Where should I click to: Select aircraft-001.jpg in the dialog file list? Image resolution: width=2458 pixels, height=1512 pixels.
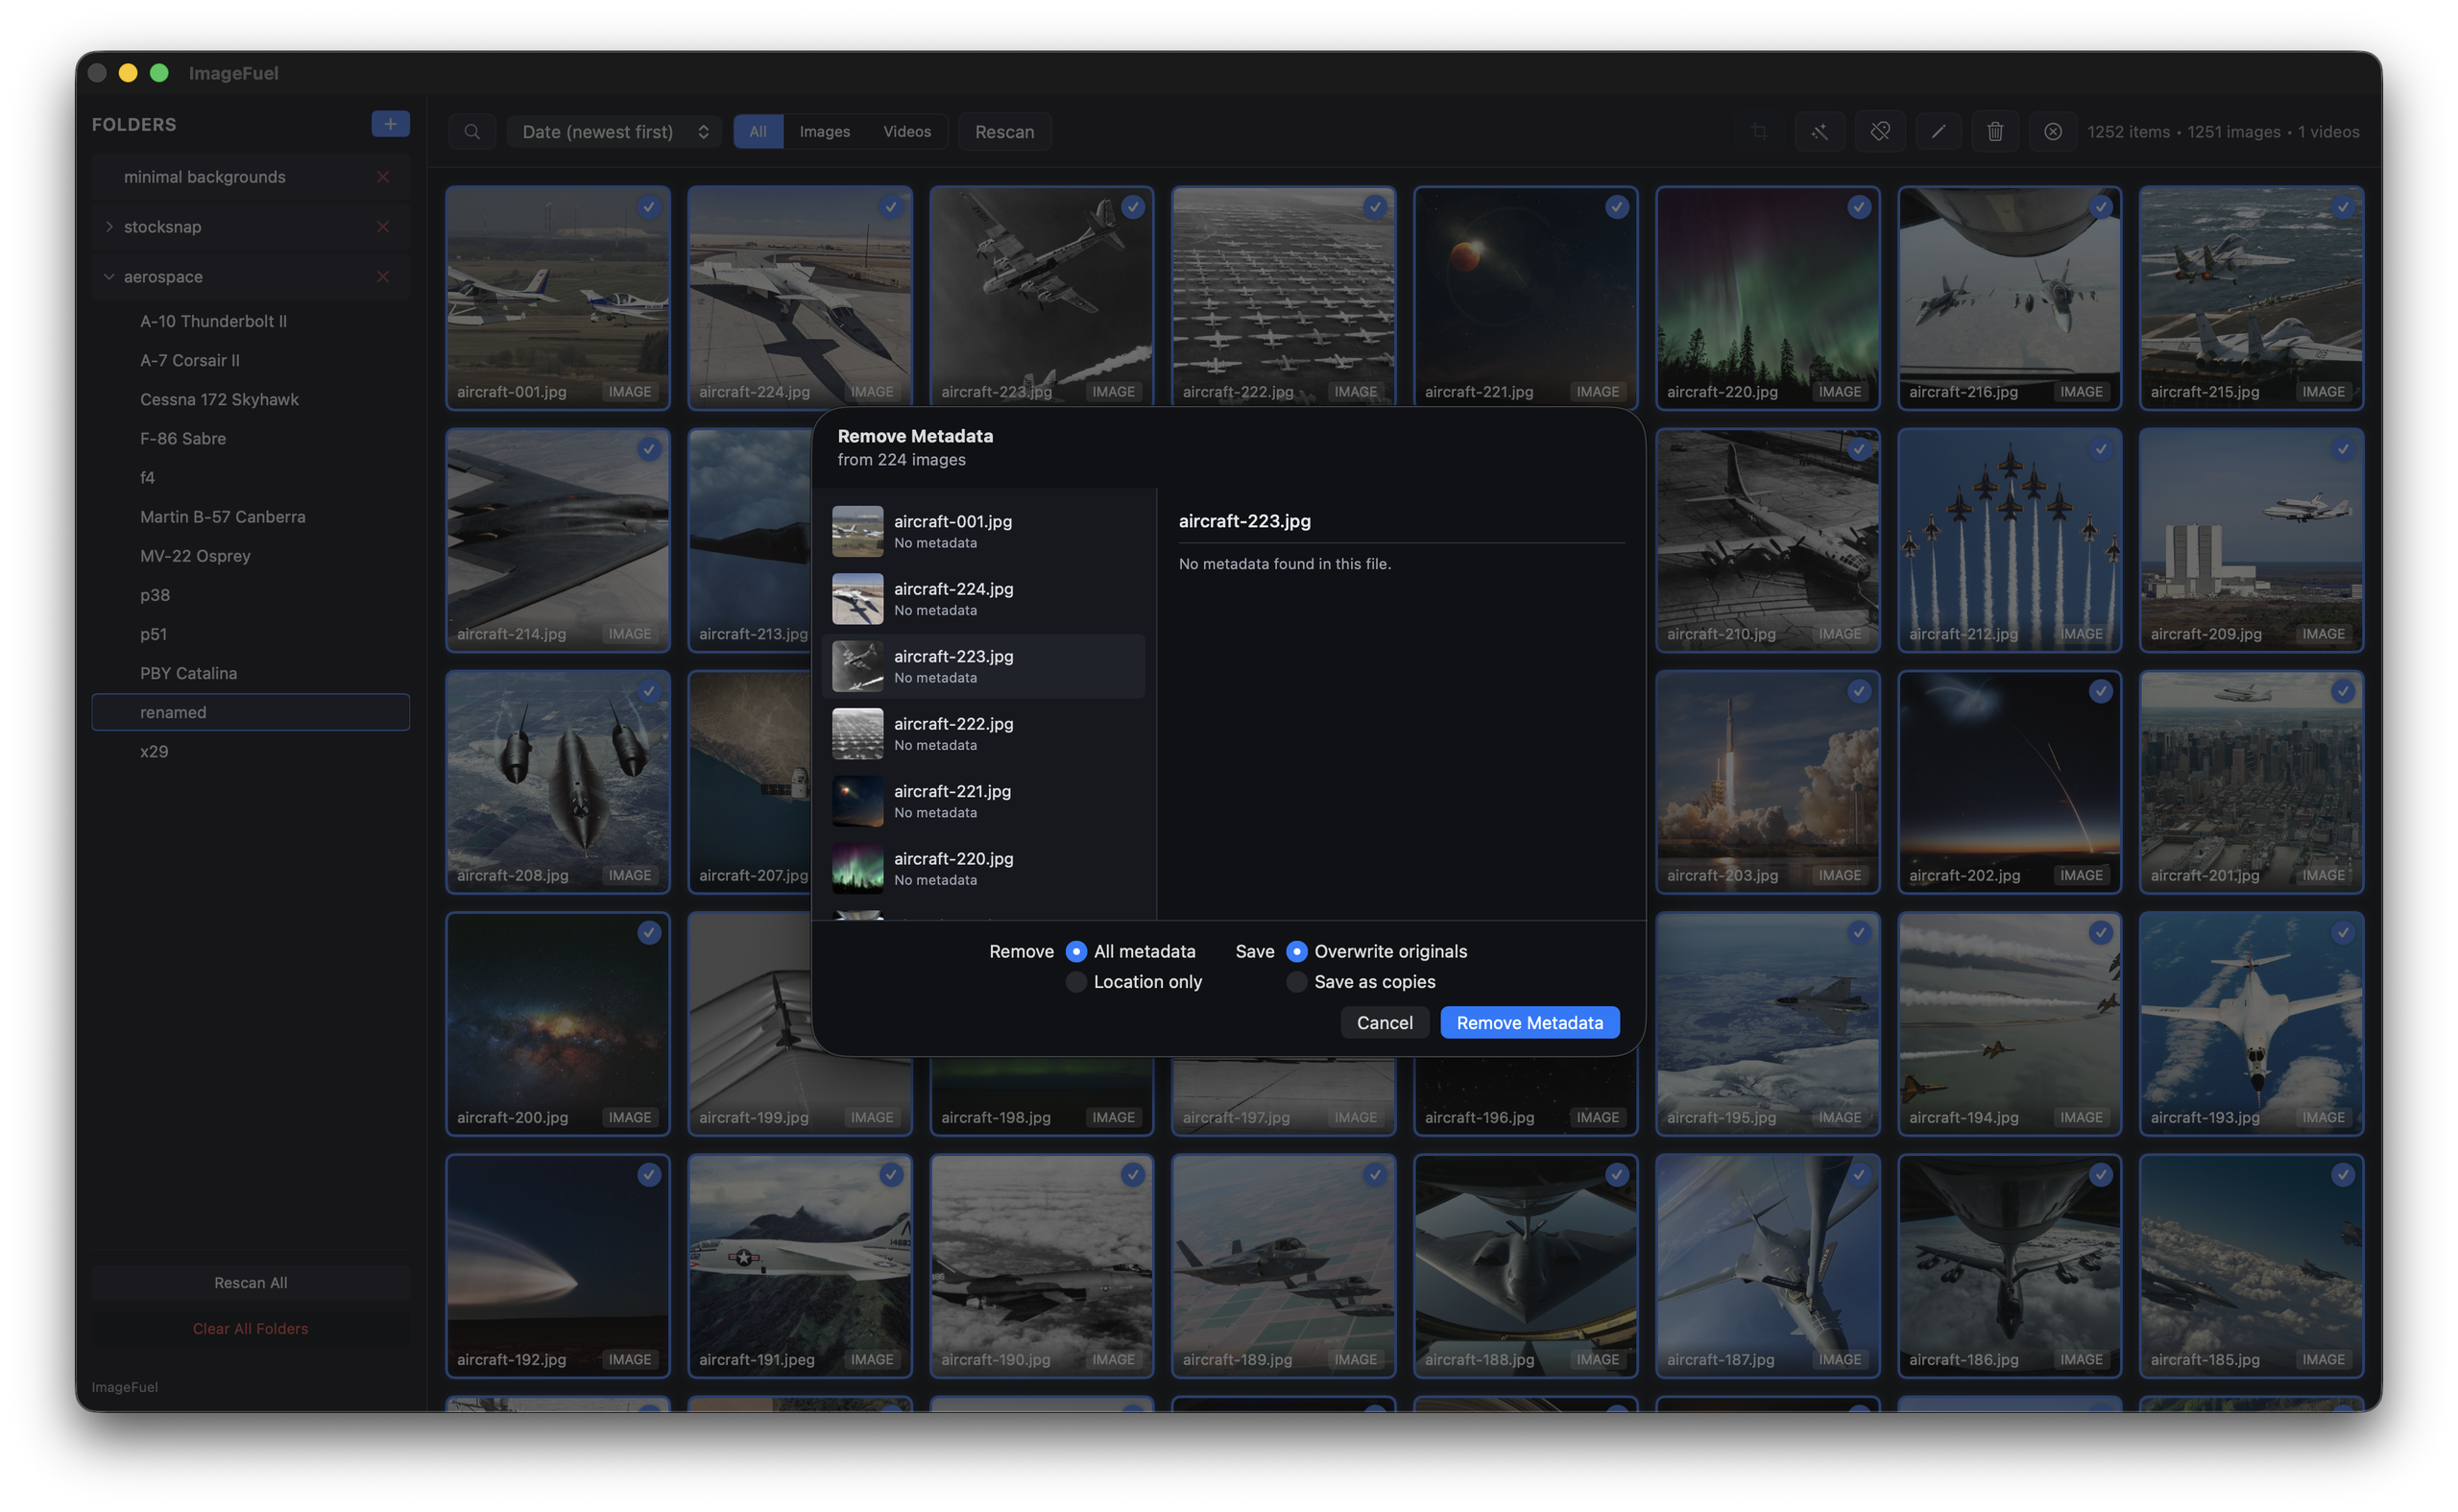[x=983, y=531]
